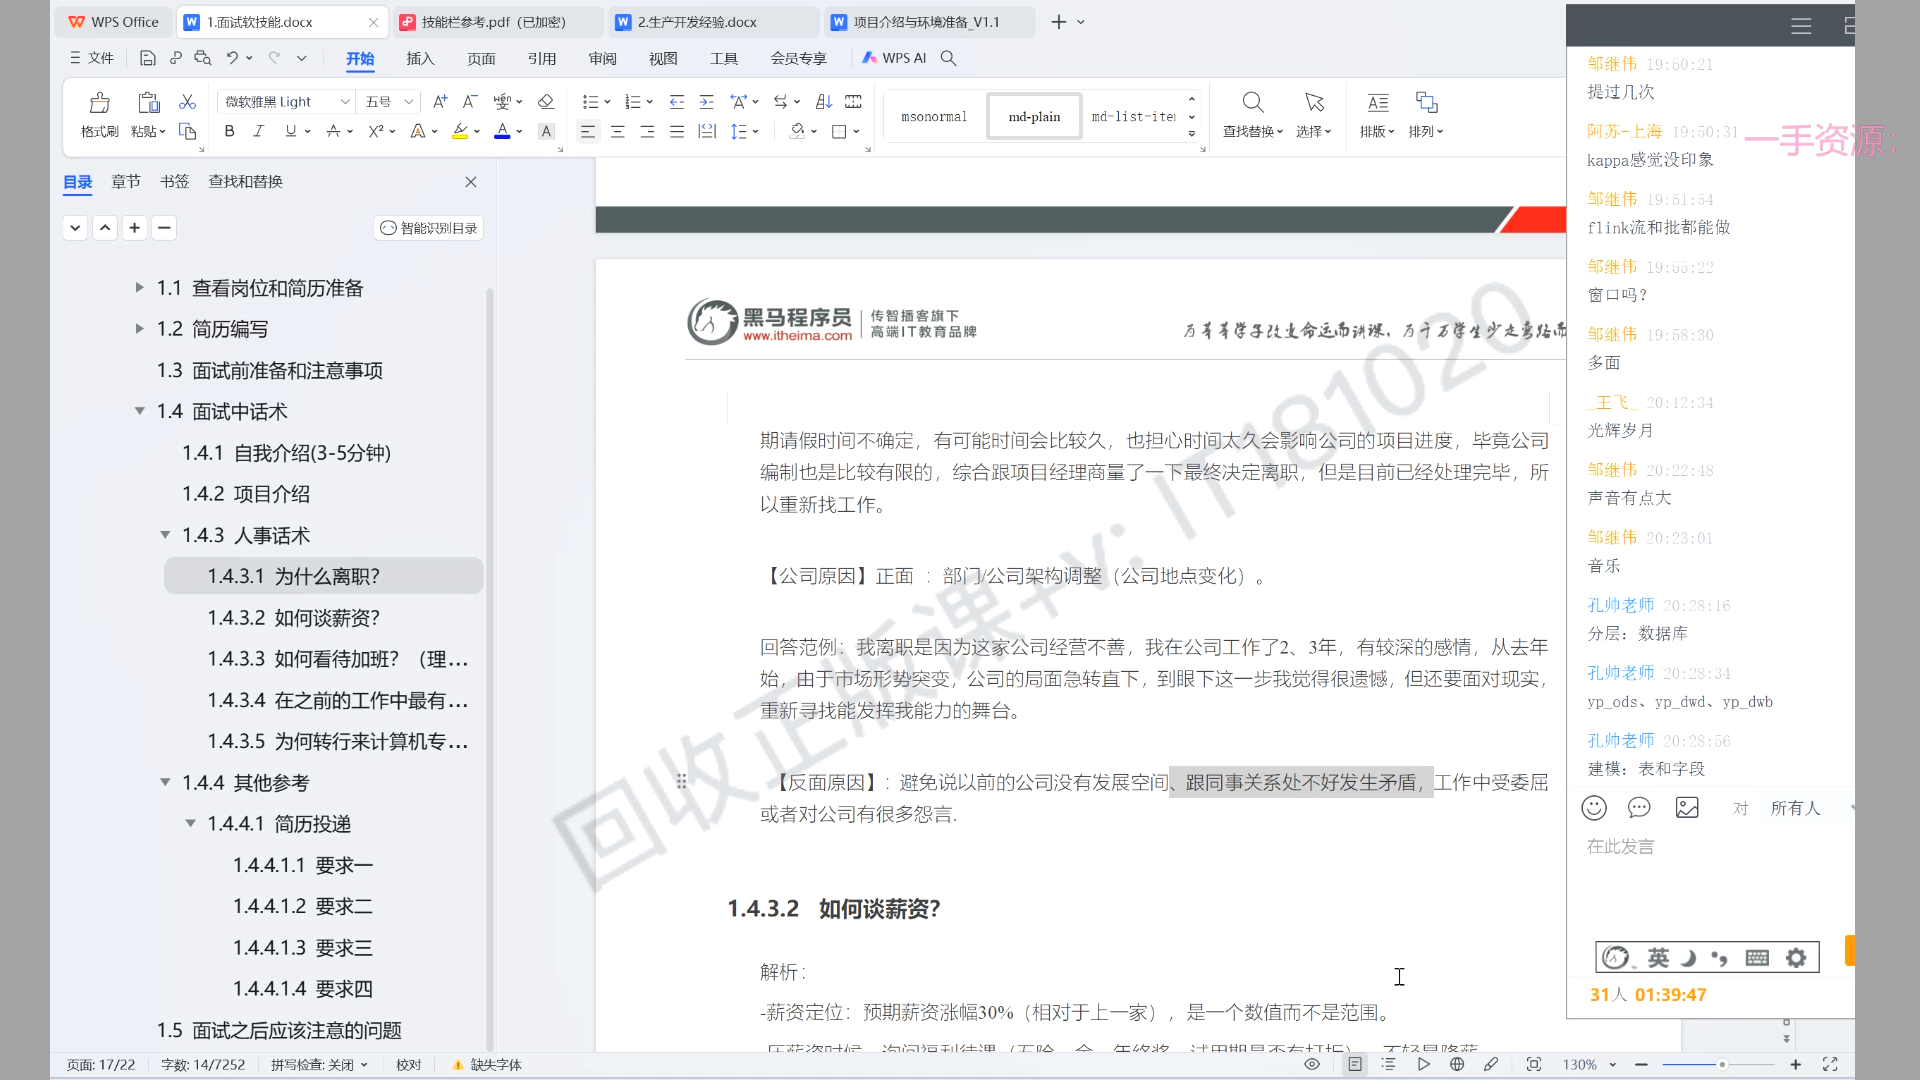The height and width of the screenshot is (1080, 1920).
Task: Expand the 1.2 简历编写 outline node
Action: pos(140,329)
